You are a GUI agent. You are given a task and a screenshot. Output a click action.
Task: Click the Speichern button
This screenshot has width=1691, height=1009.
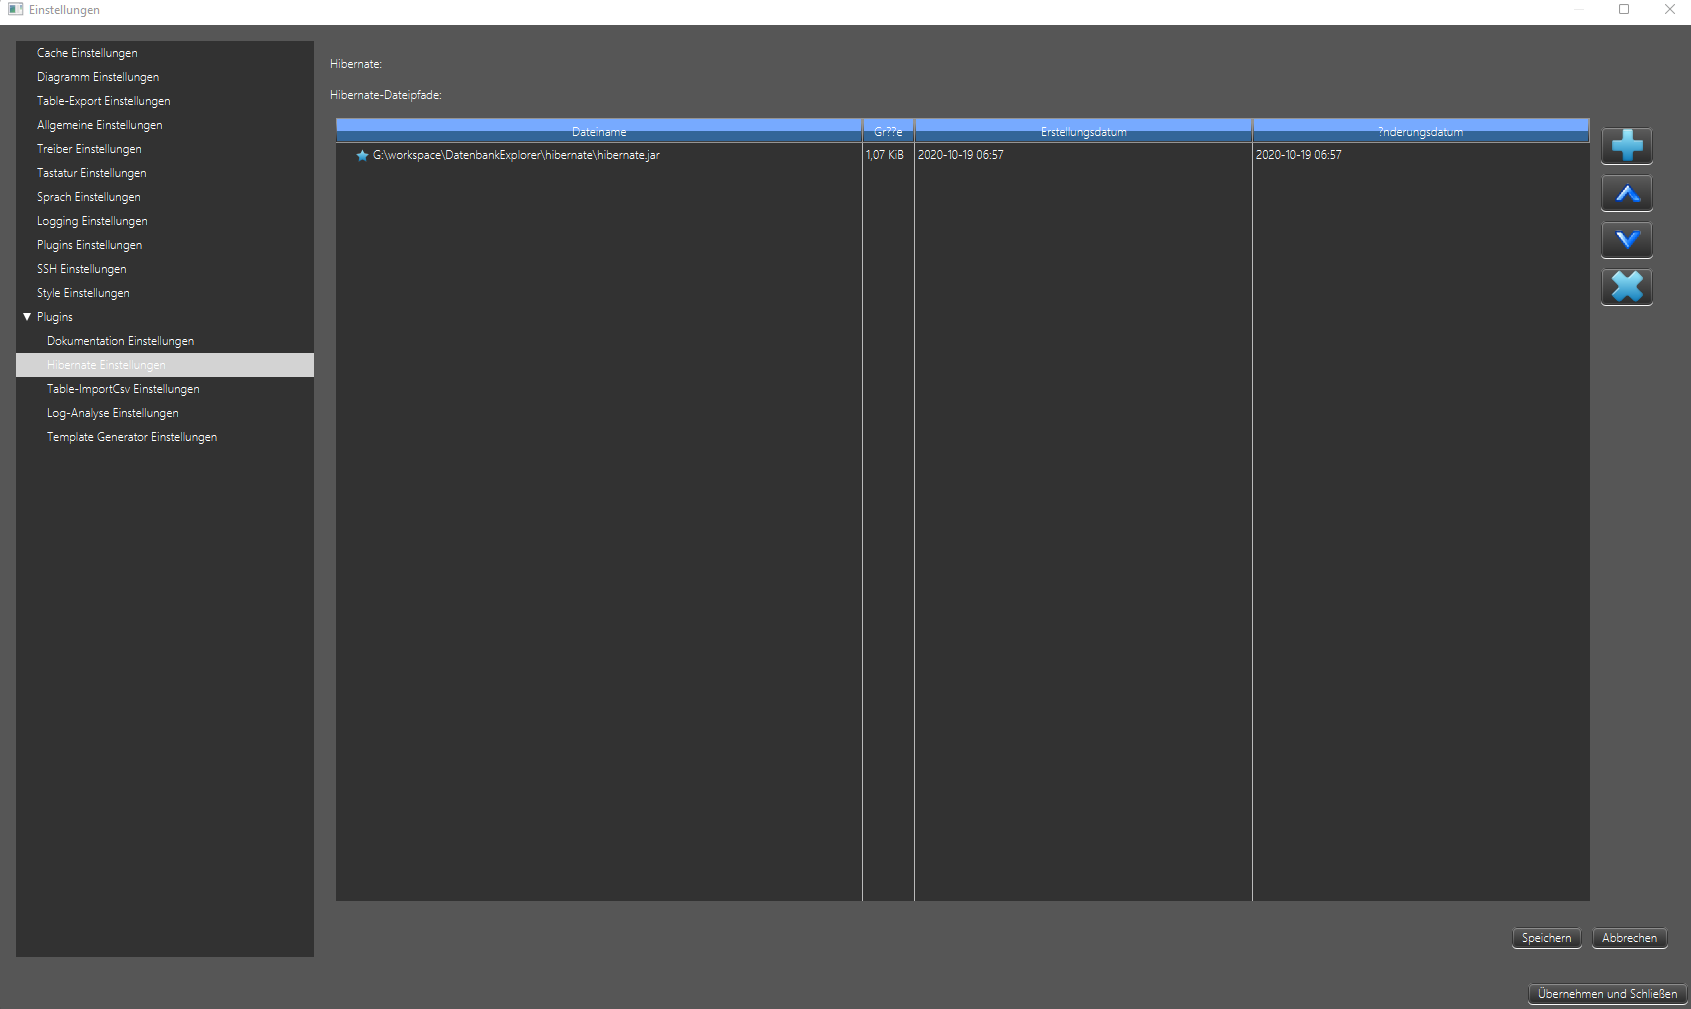[1546, 938]
